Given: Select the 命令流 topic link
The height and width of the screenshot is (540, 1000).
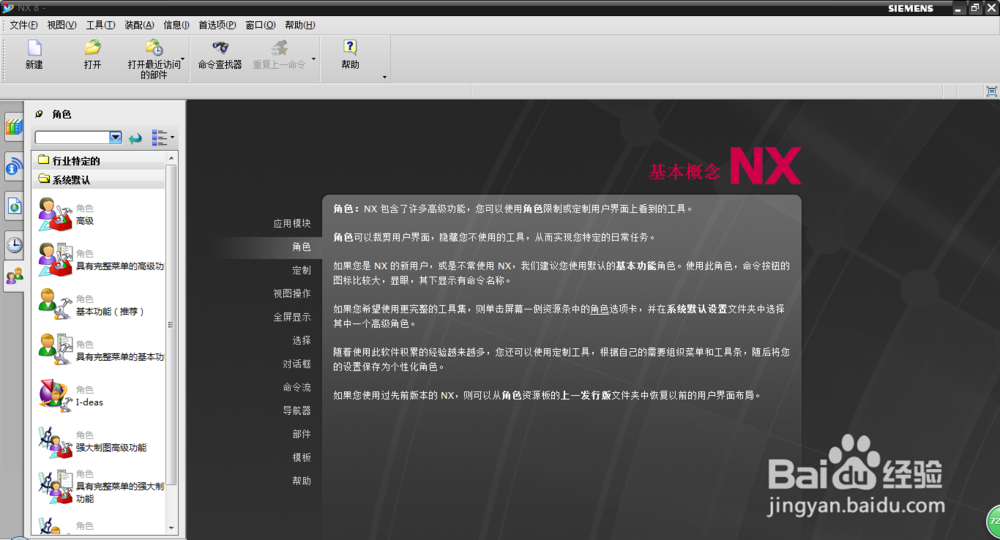Looking at the screenshot, I should click(297, 387).
